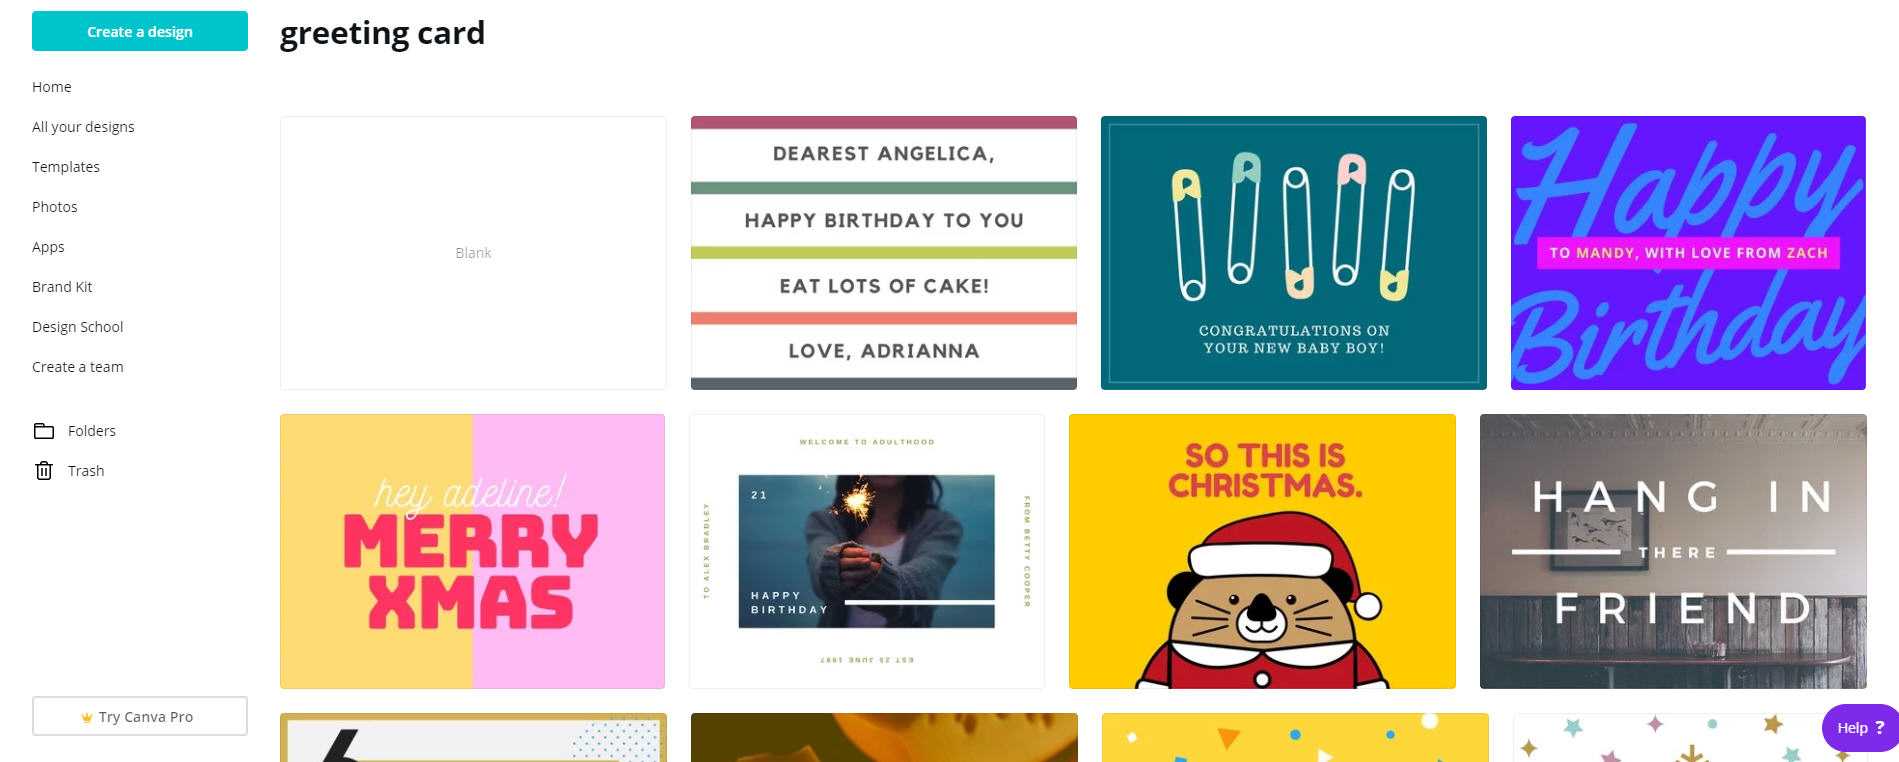Viewport: 1899px width, 762px height.
Task: Open Photos in the sidebar
Action: pos(55,207)
